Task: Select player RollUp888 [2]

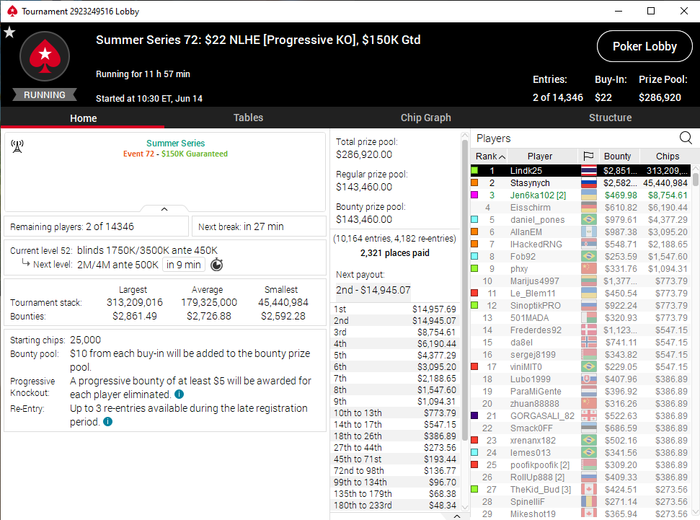Action: click(580, 477)
